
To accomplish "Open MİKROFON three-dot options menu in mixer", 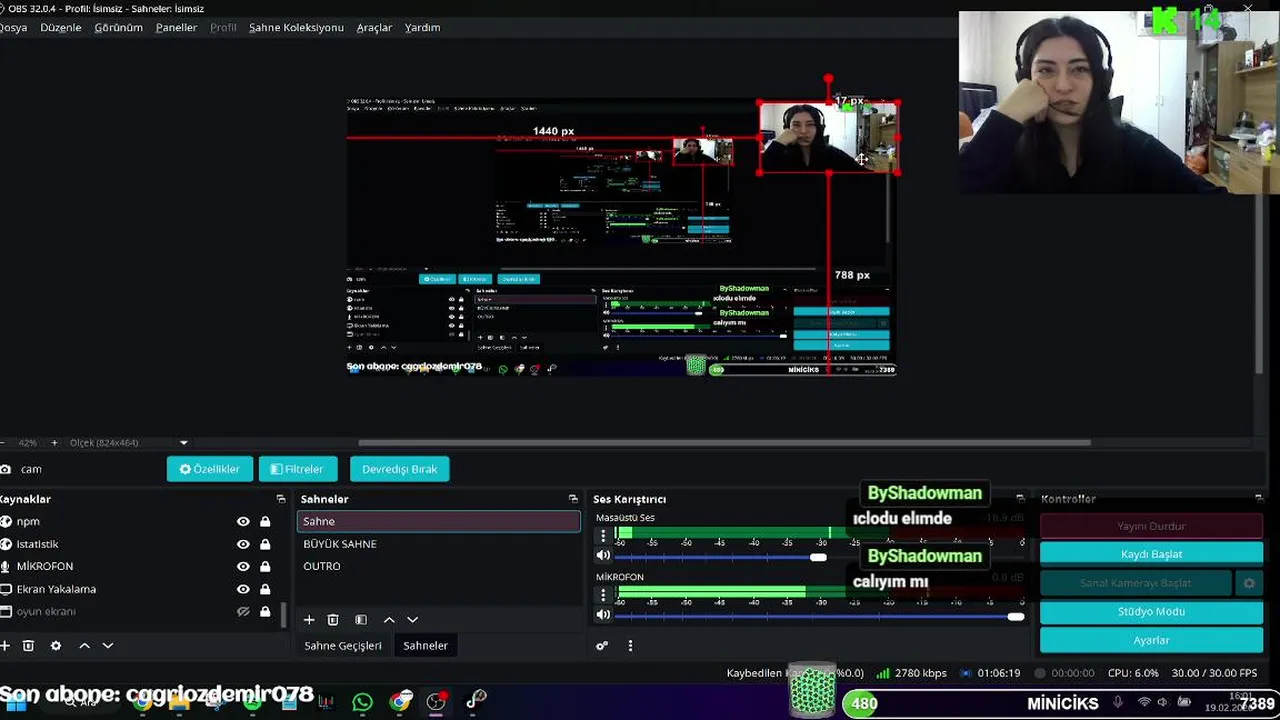I will pos(603,595).
